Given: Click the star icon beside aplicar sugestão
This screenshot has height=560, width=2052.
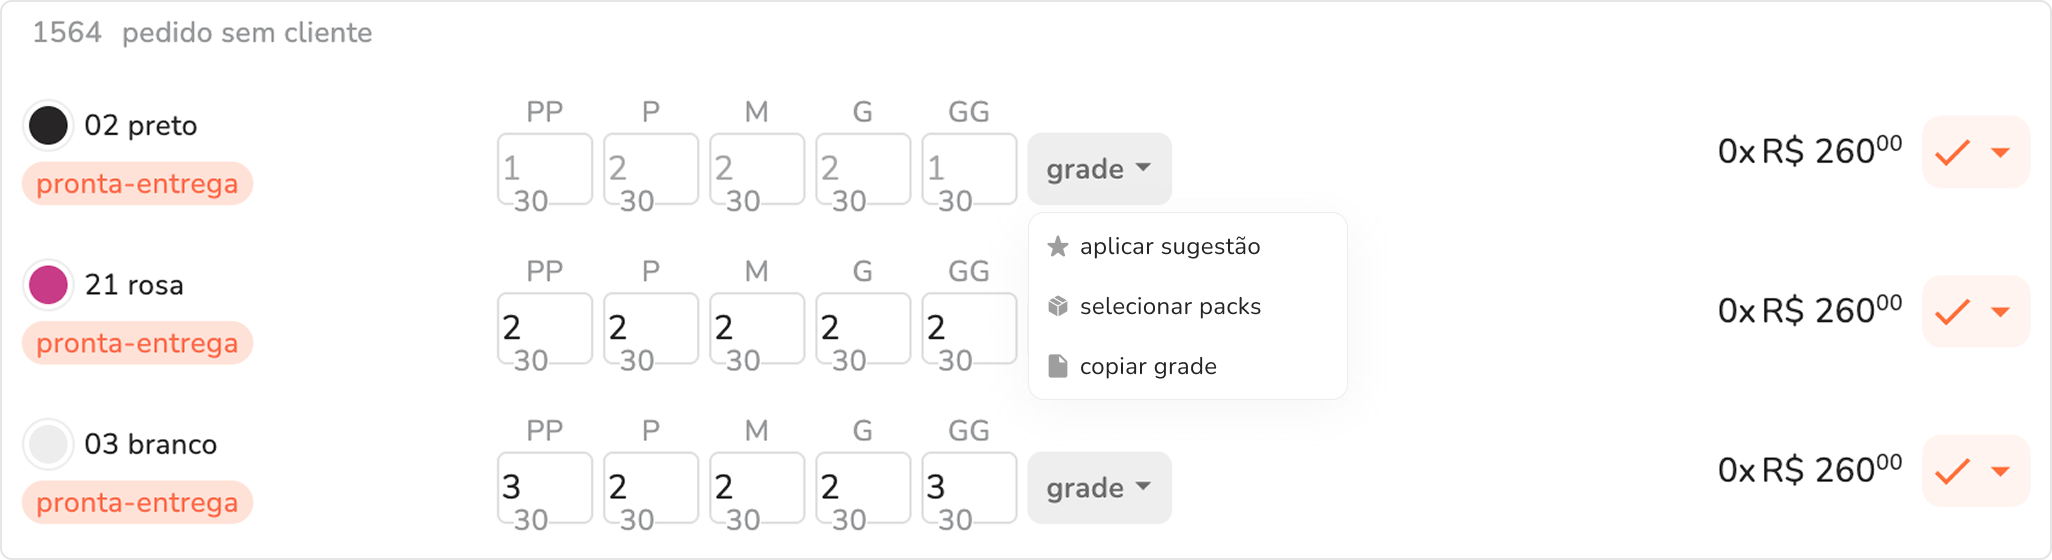Looking at the screenshot, I should [1057, 247].
